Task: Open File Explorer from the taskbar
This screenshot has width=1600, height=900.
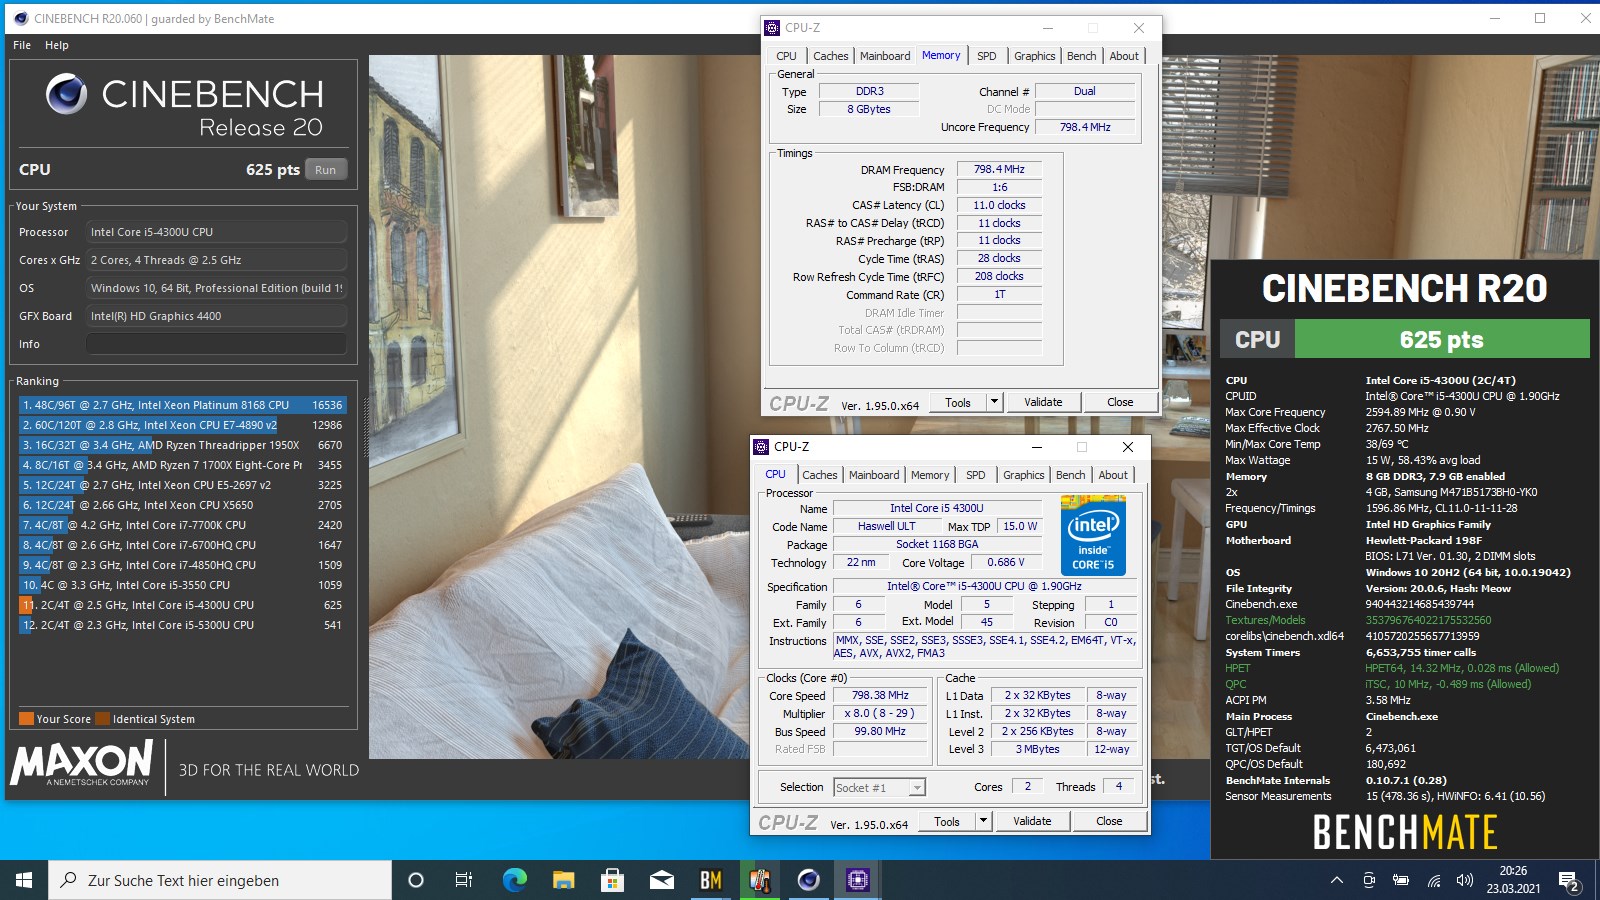Action: pos(564,880)
